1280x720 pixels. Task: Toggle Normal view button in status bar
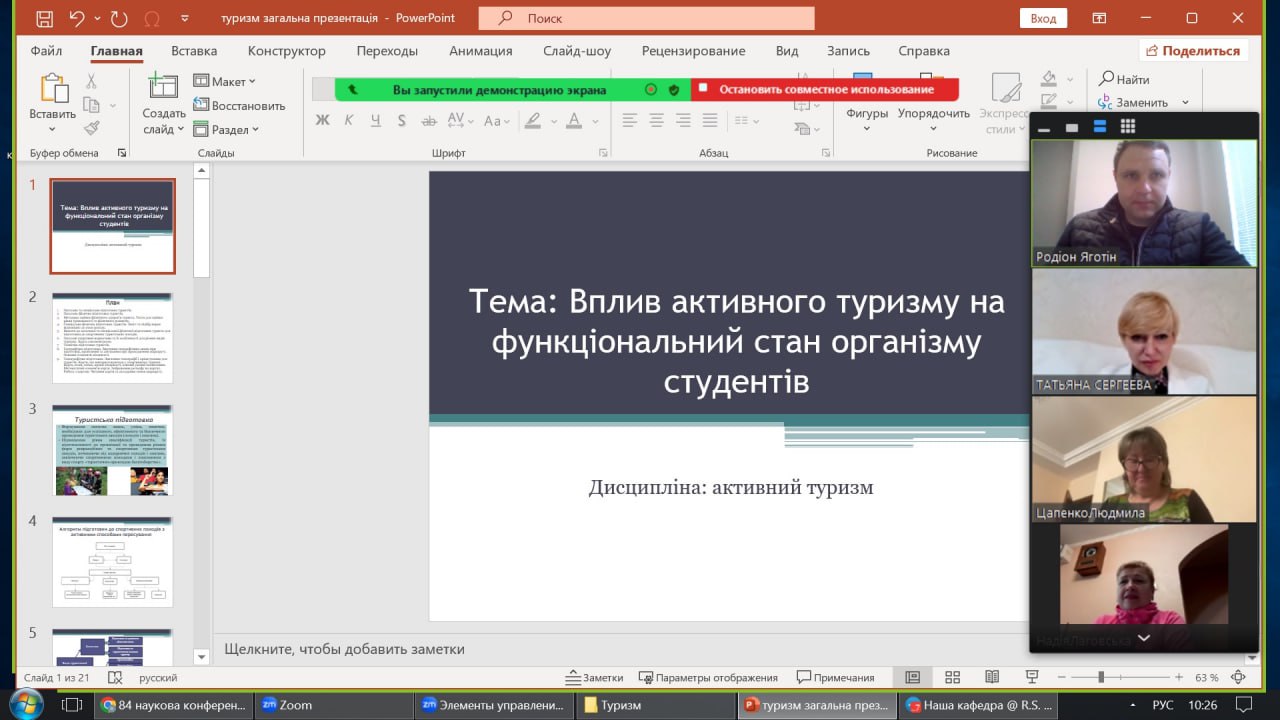912,677
